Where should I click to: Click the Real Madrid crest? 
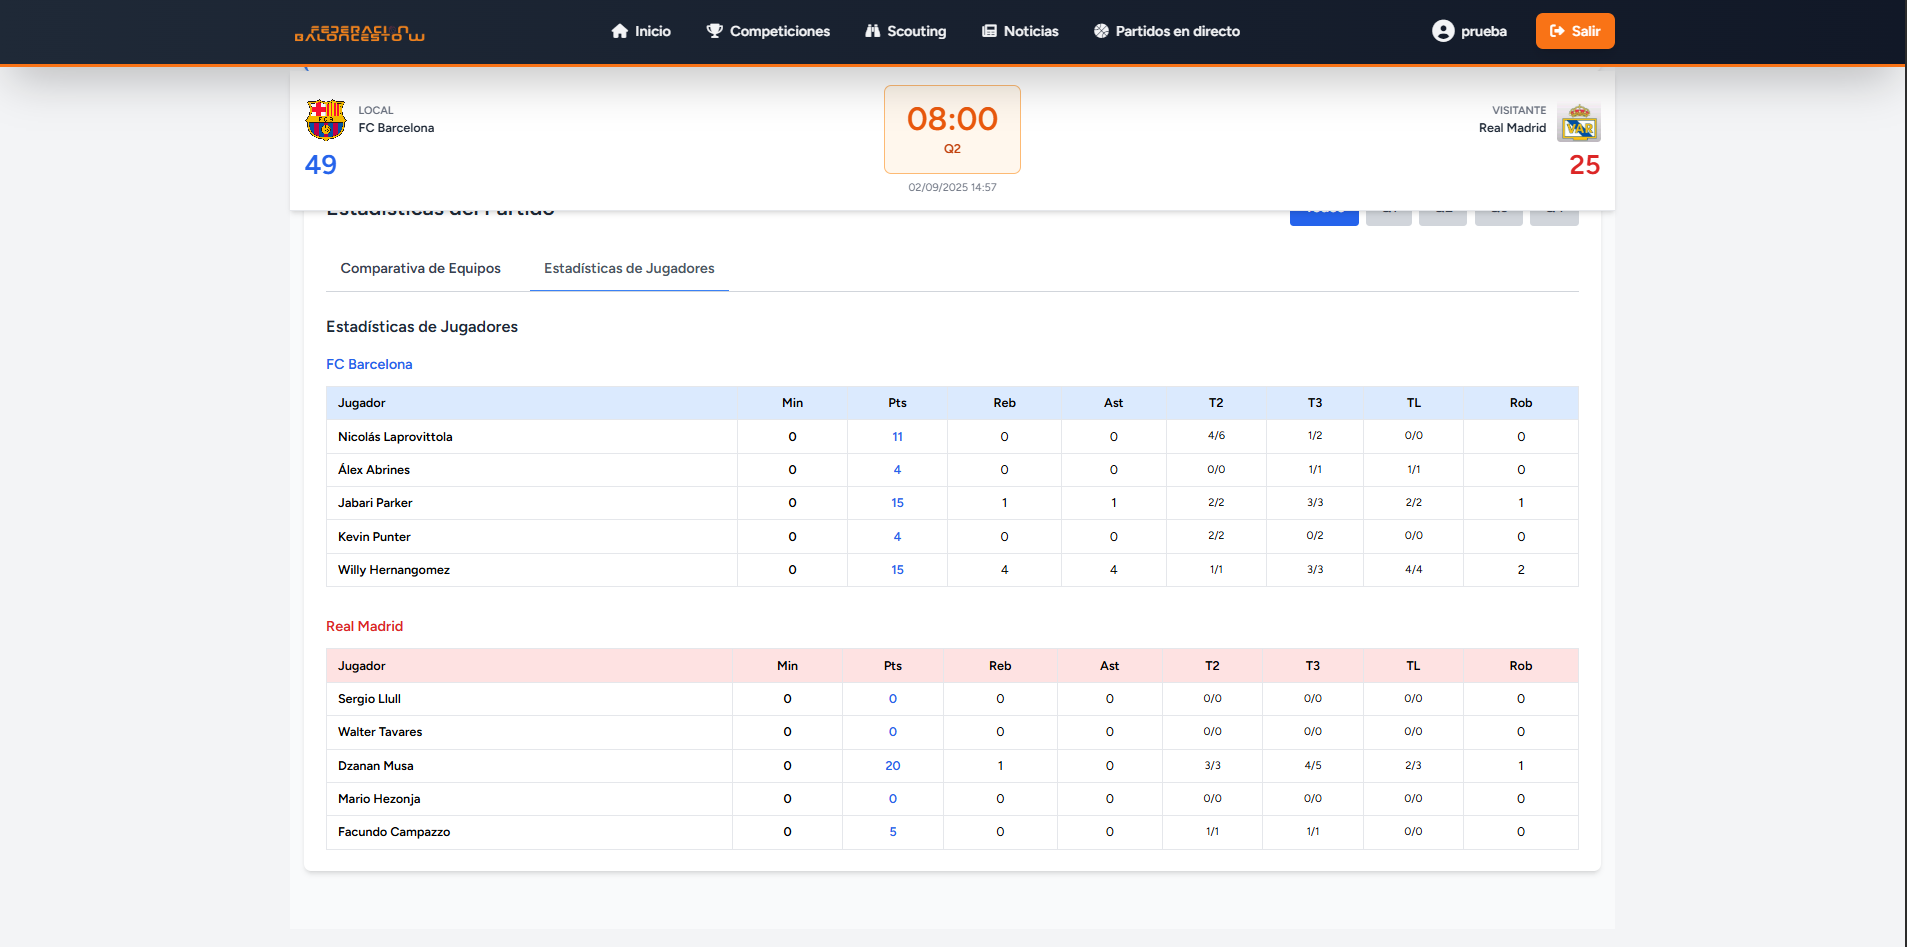point(1578,123)
